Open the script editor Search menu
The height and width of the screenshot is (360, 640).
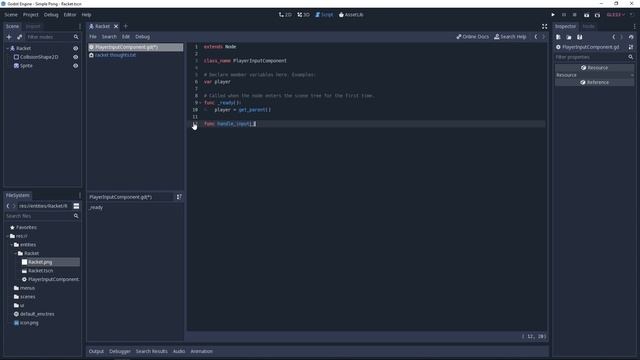pyautogui.click(x=109, y=37)
